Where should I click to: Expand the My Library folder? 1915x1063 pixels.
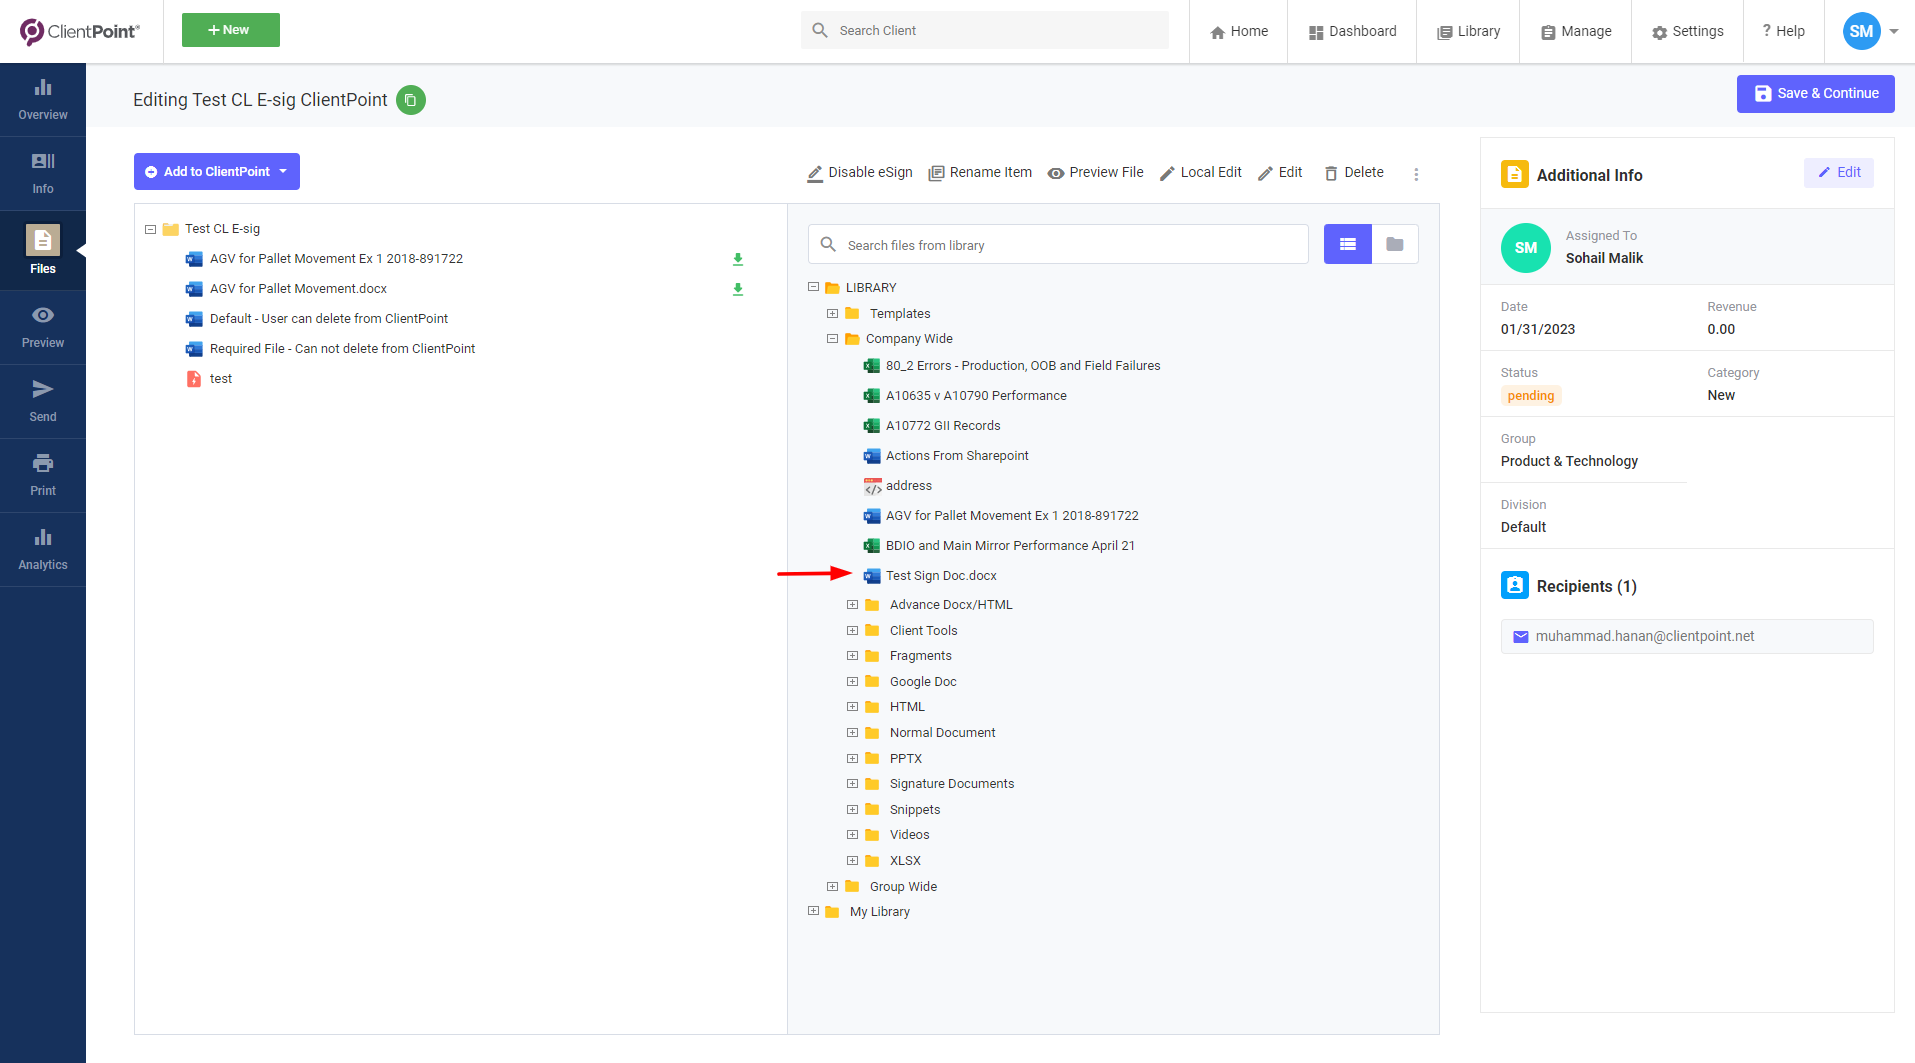coord(813,911)
